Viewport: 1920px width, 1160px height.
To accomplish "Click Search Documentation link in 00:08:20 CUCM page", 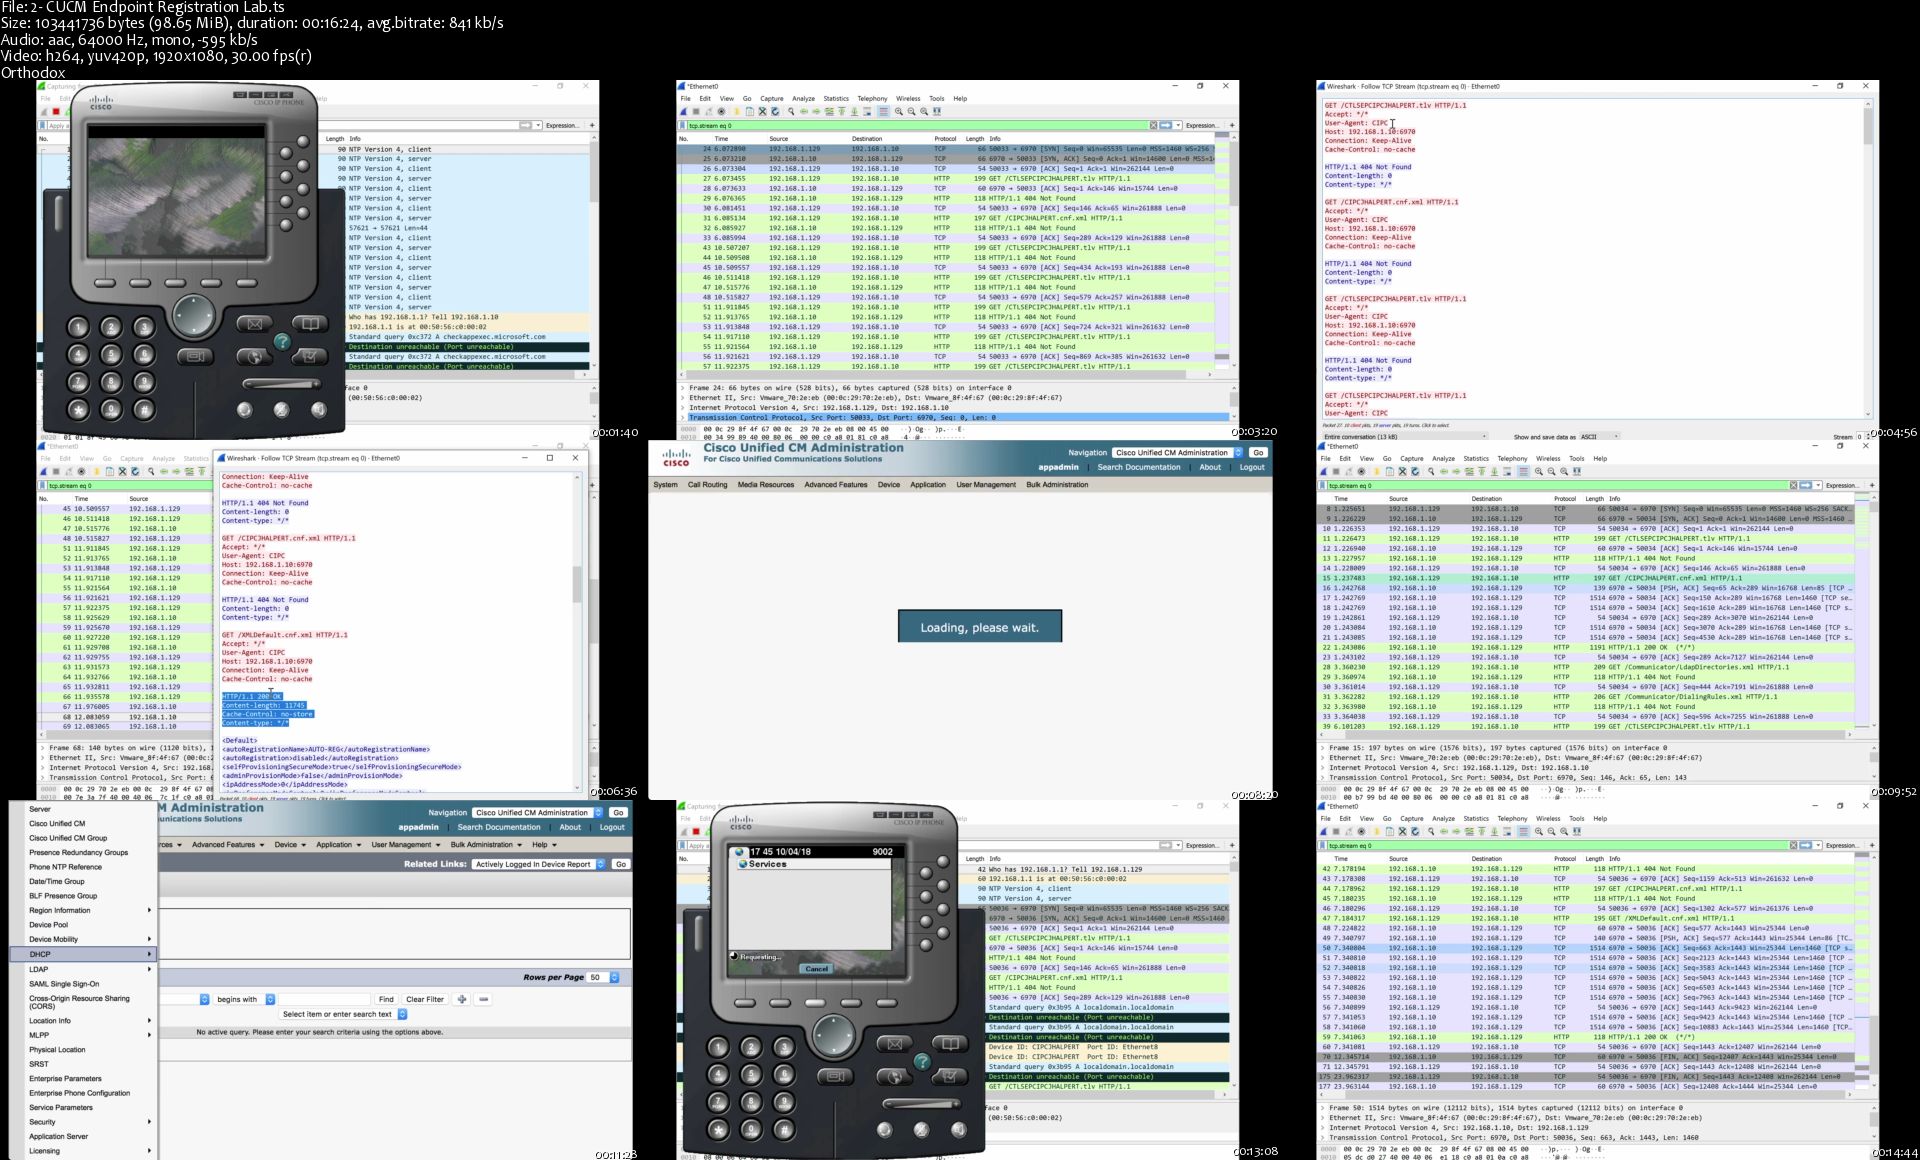I will point(1139,467).
